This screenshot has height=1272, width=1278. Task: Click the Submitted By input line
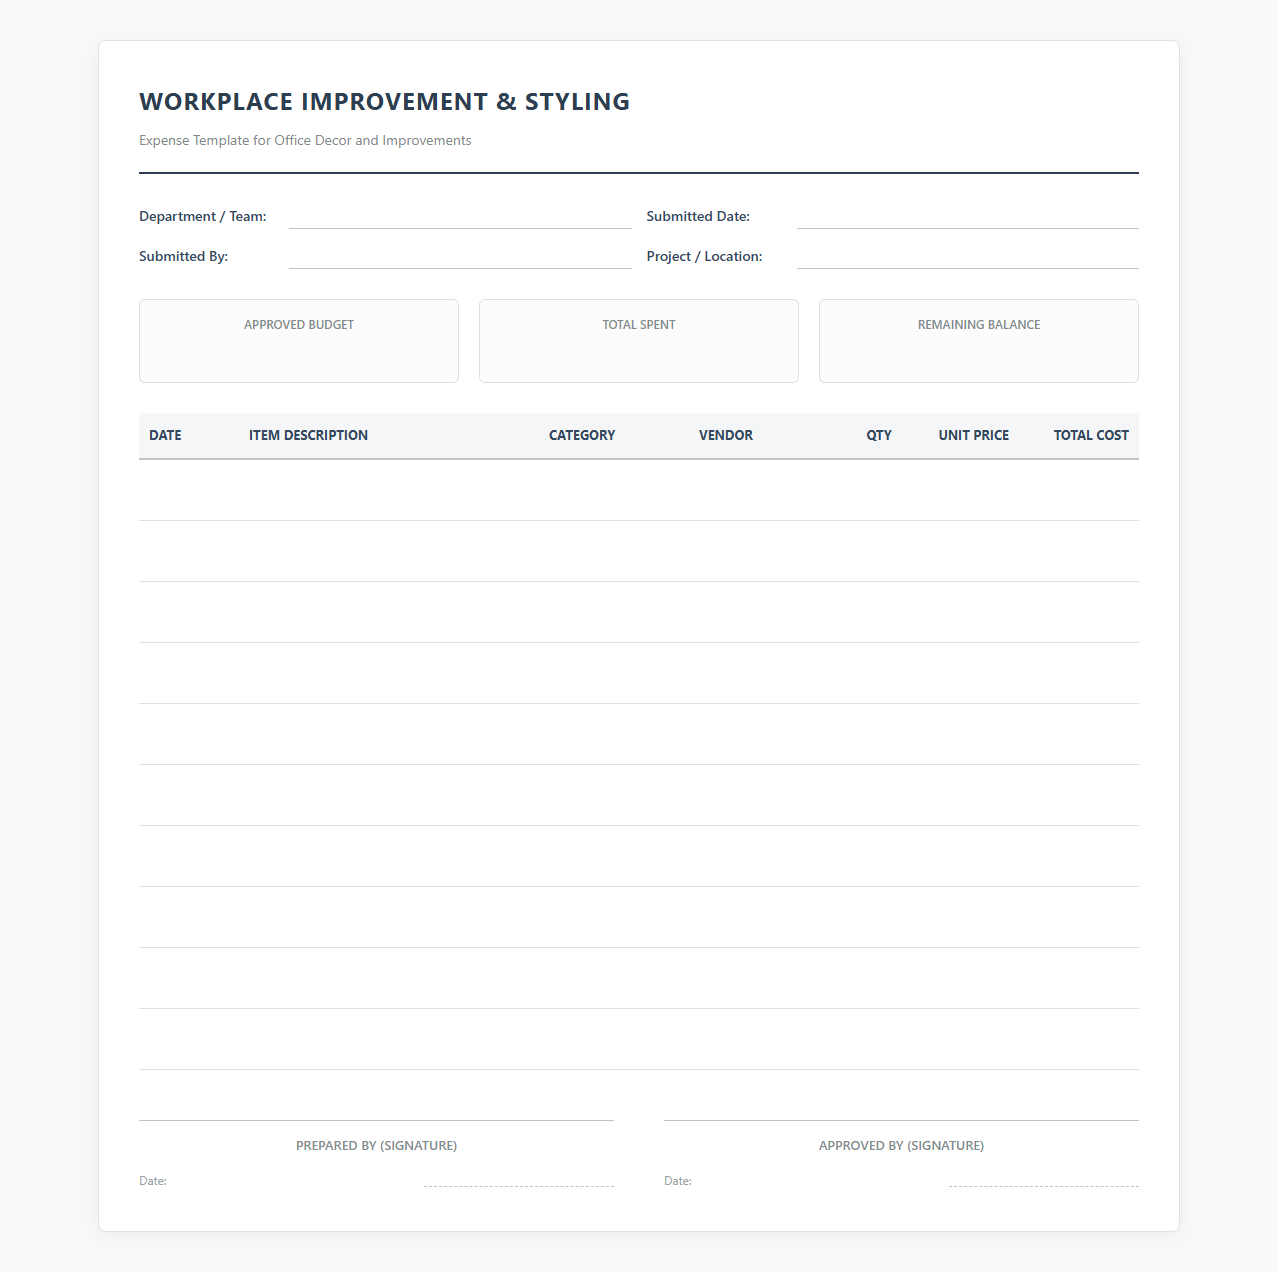pyautogui.click(x=460, y=257)
